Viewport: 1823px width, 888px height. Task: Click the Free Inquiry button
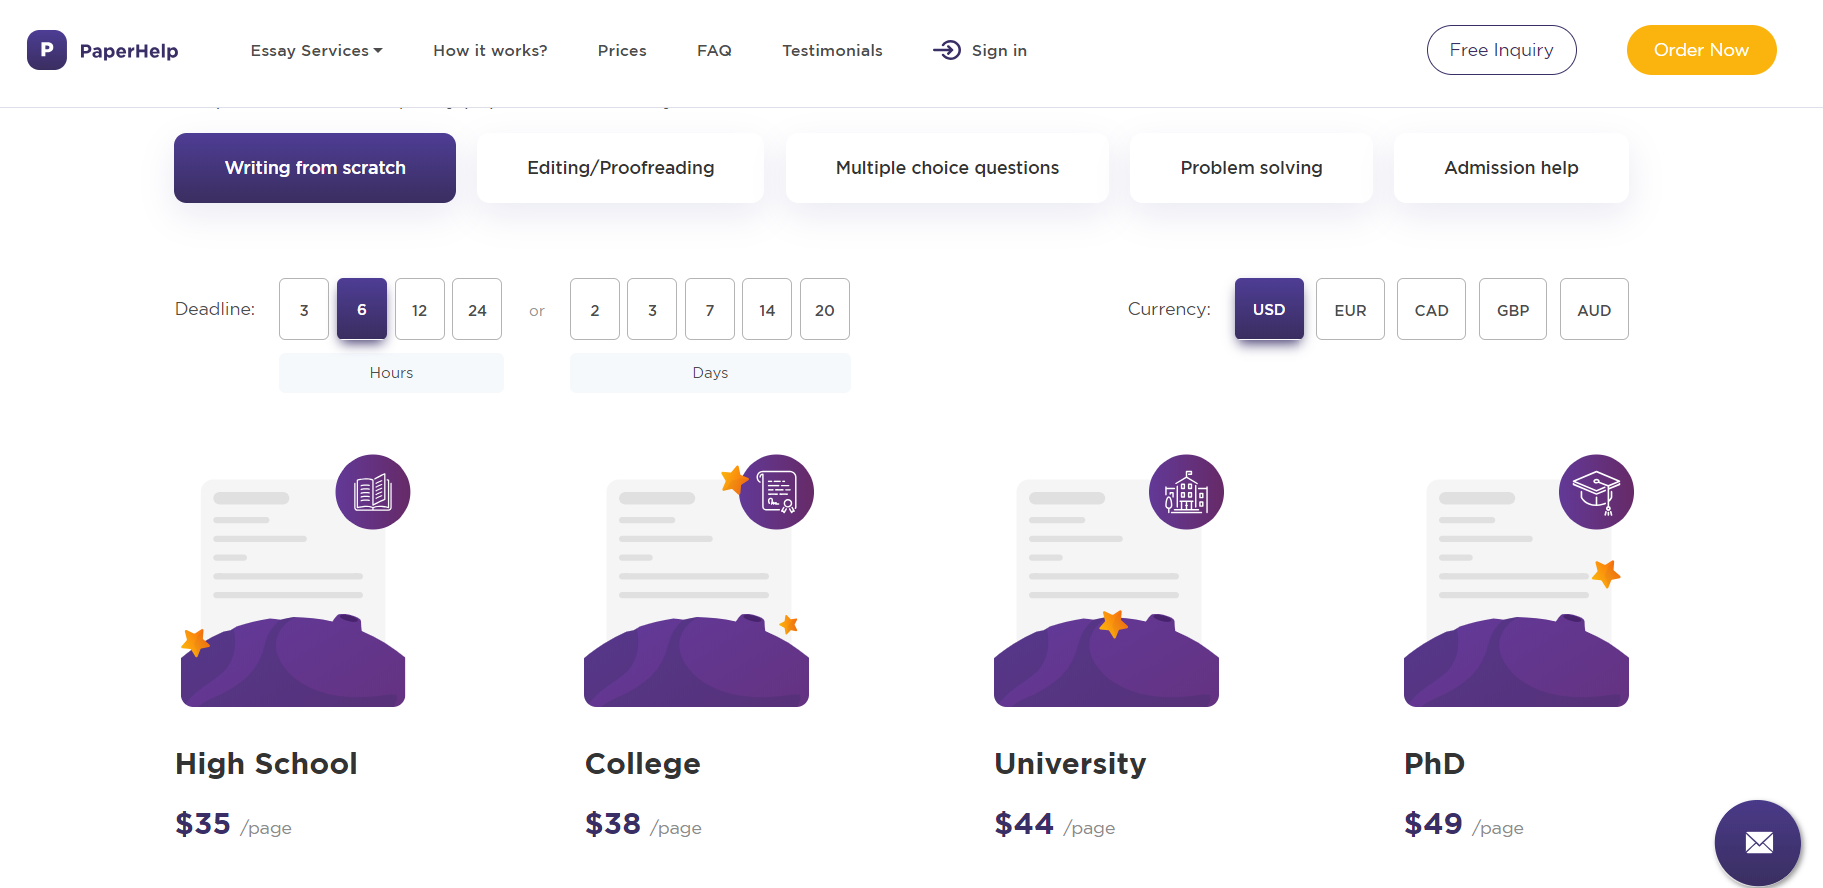click(x=1502, y=50)
